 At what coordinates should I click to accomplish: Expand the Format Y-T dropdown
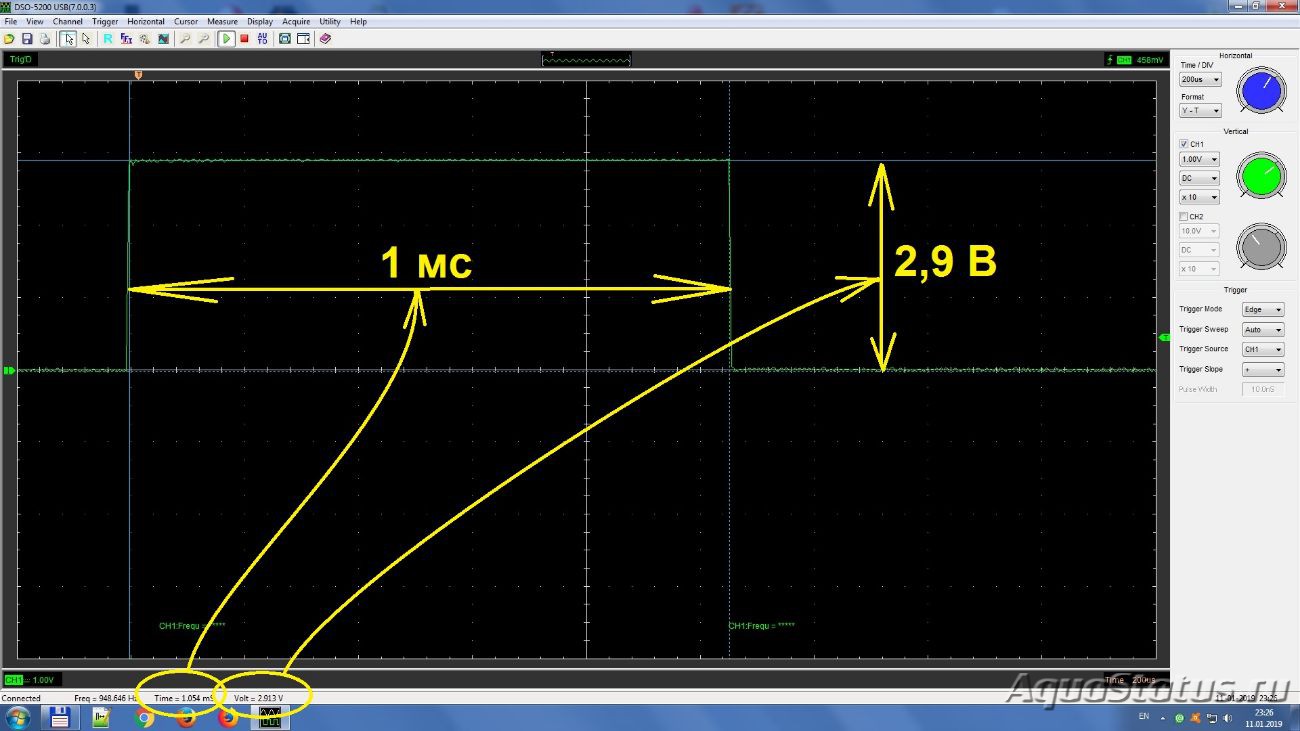tap(1200, 111)
